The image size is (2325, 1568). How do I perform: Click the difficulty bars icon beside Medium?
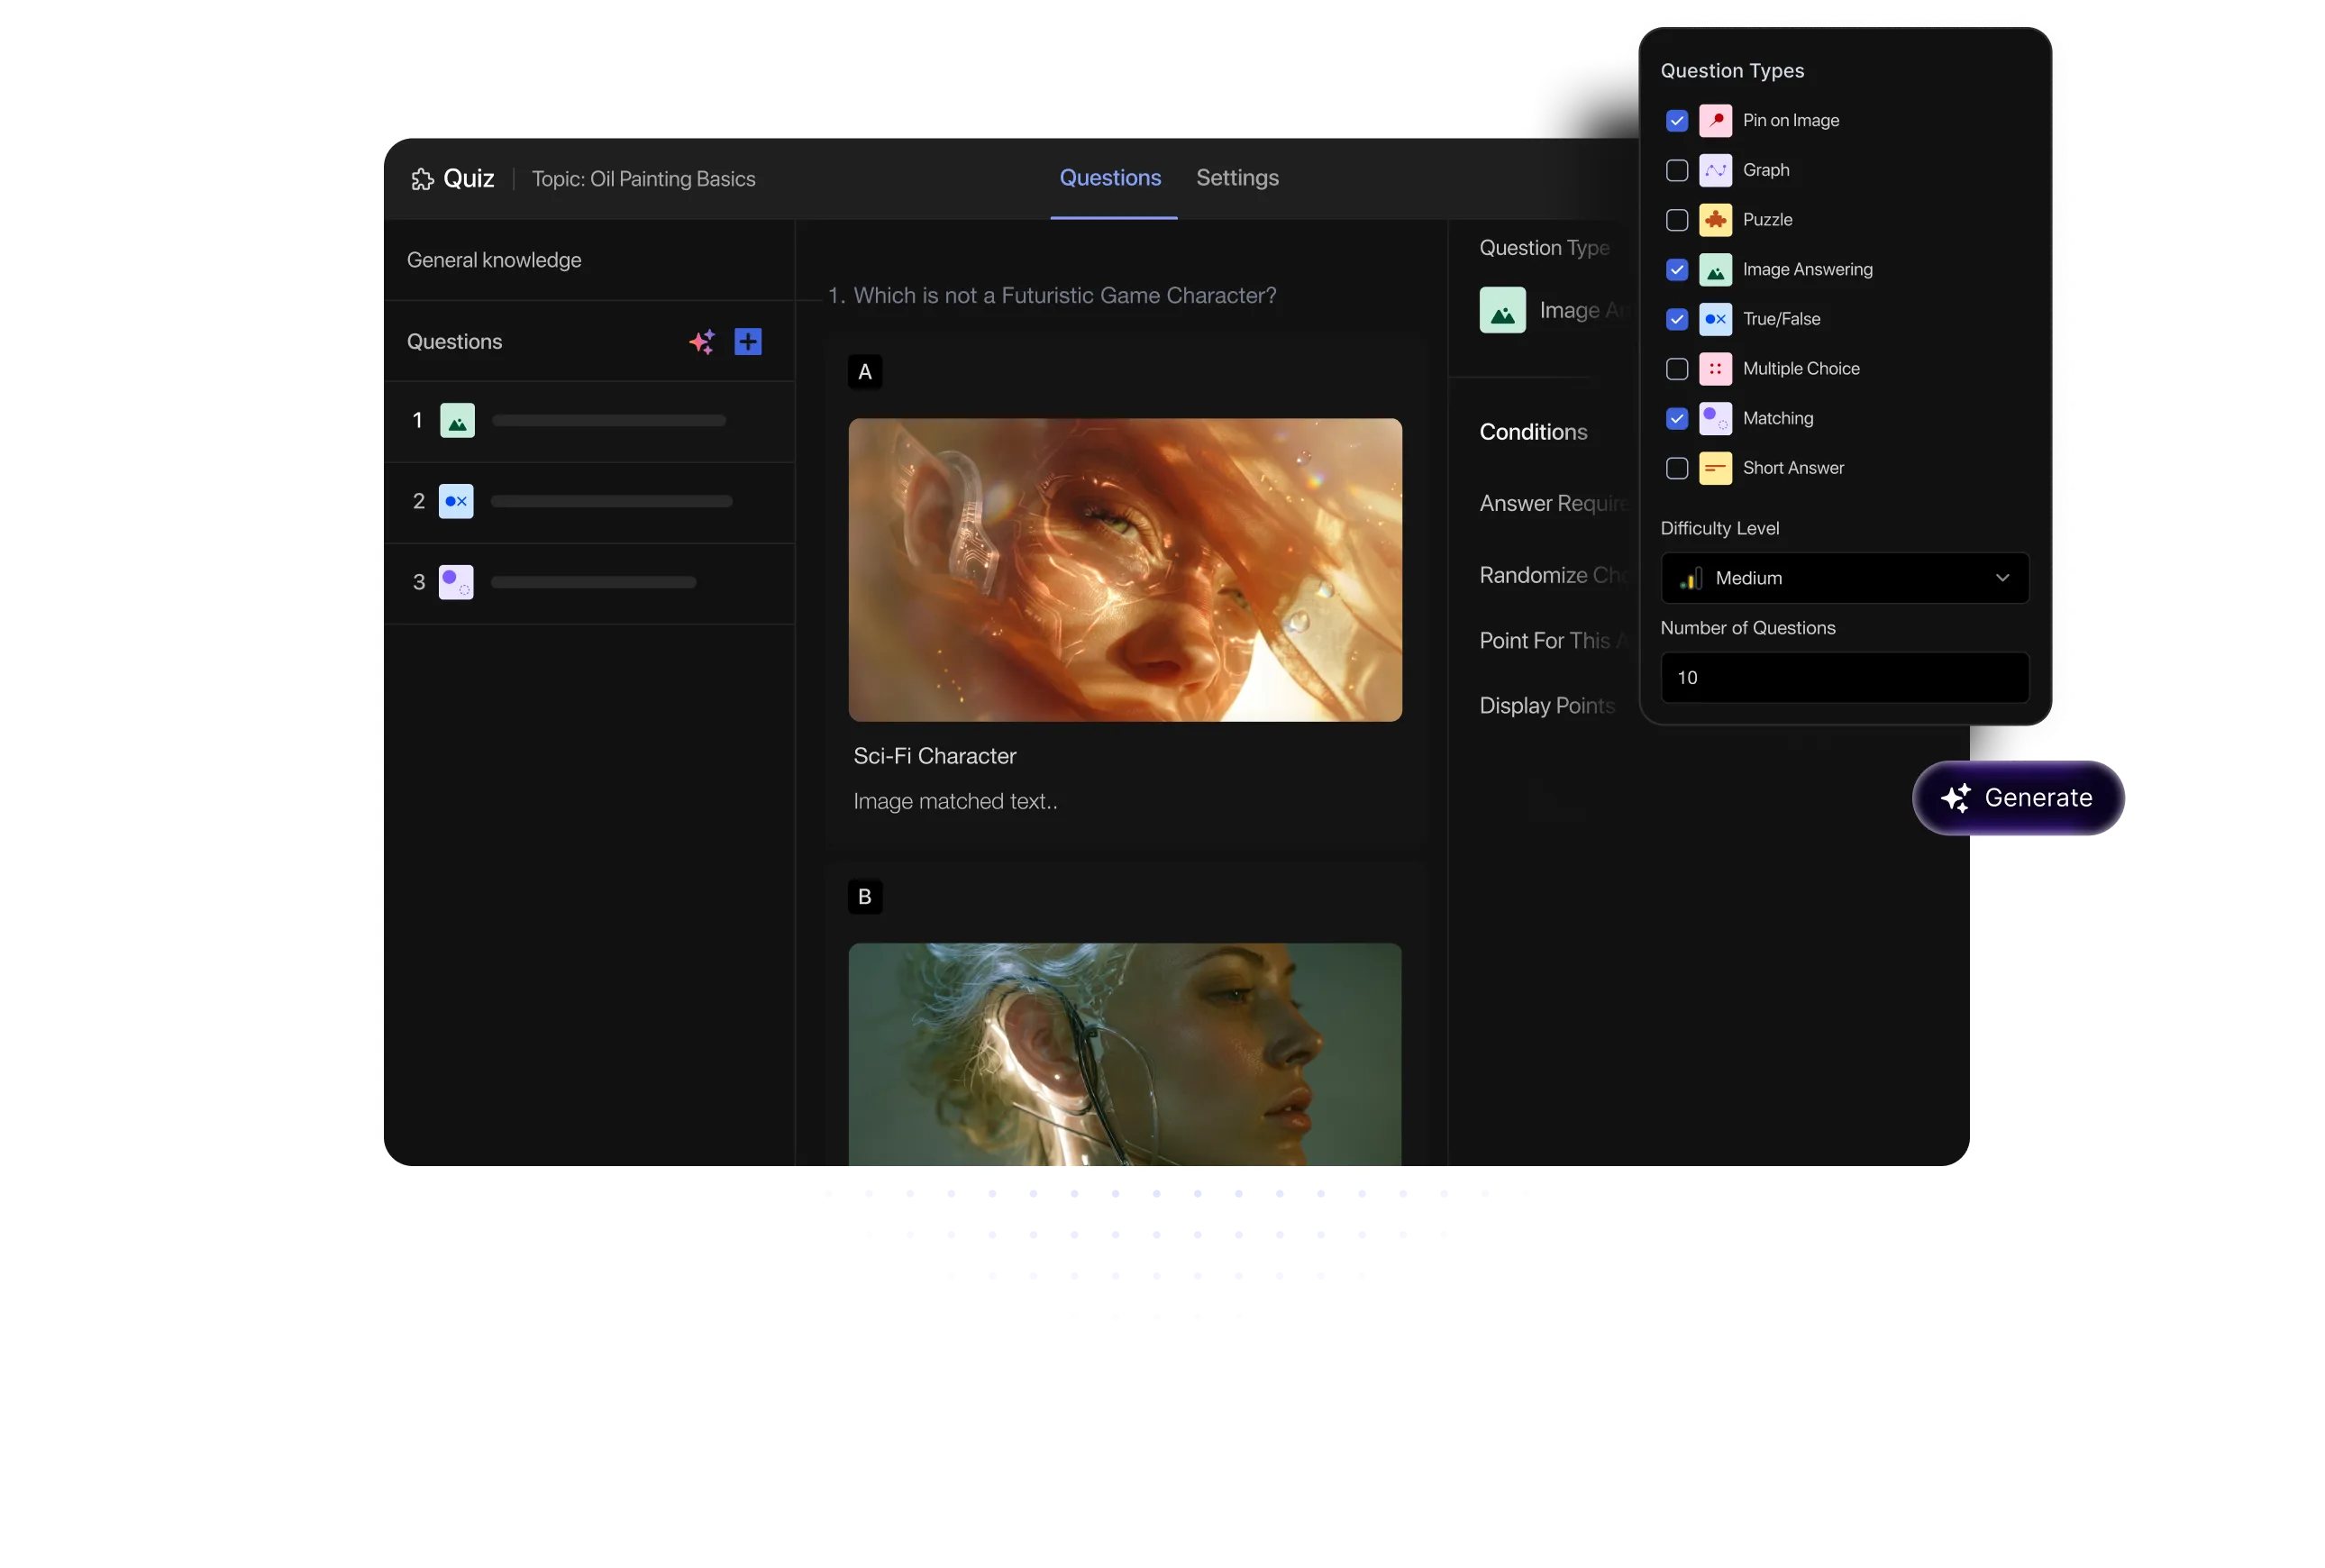tap(1691, 578)
